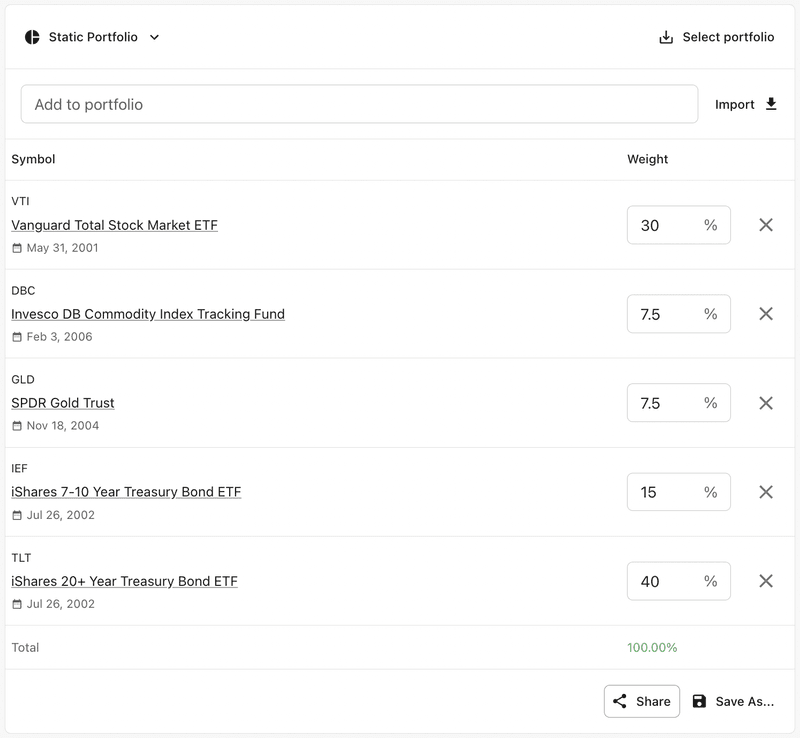This screenshot has width=800, height=738.
Task: Click the calendar icon in the TLT row
Action: 17,604
